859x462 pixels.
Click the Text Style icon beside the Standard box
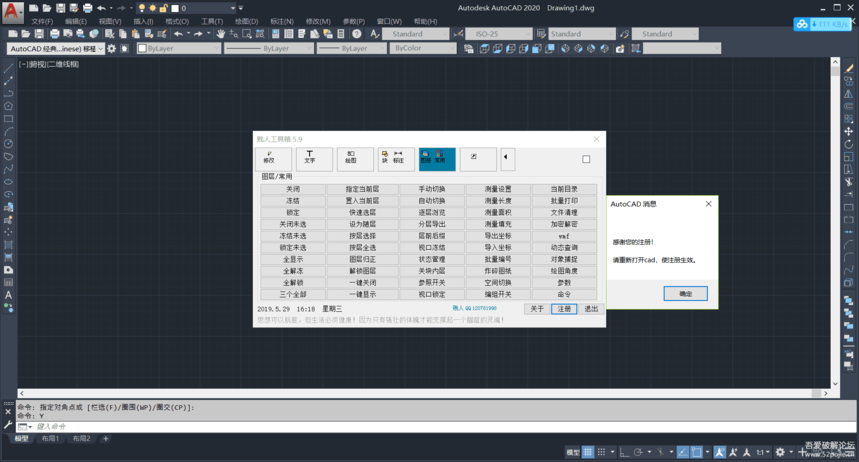(x=375, y=34)
